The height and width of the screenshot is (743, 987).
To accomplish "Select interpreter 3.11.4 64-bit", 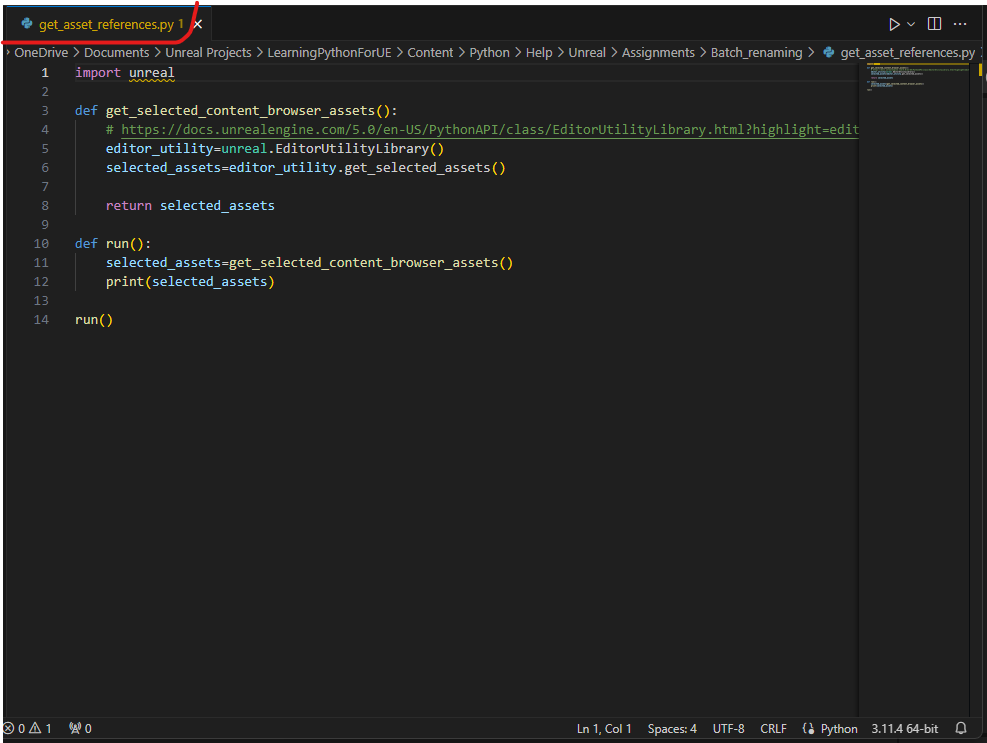I will [905, 729].
